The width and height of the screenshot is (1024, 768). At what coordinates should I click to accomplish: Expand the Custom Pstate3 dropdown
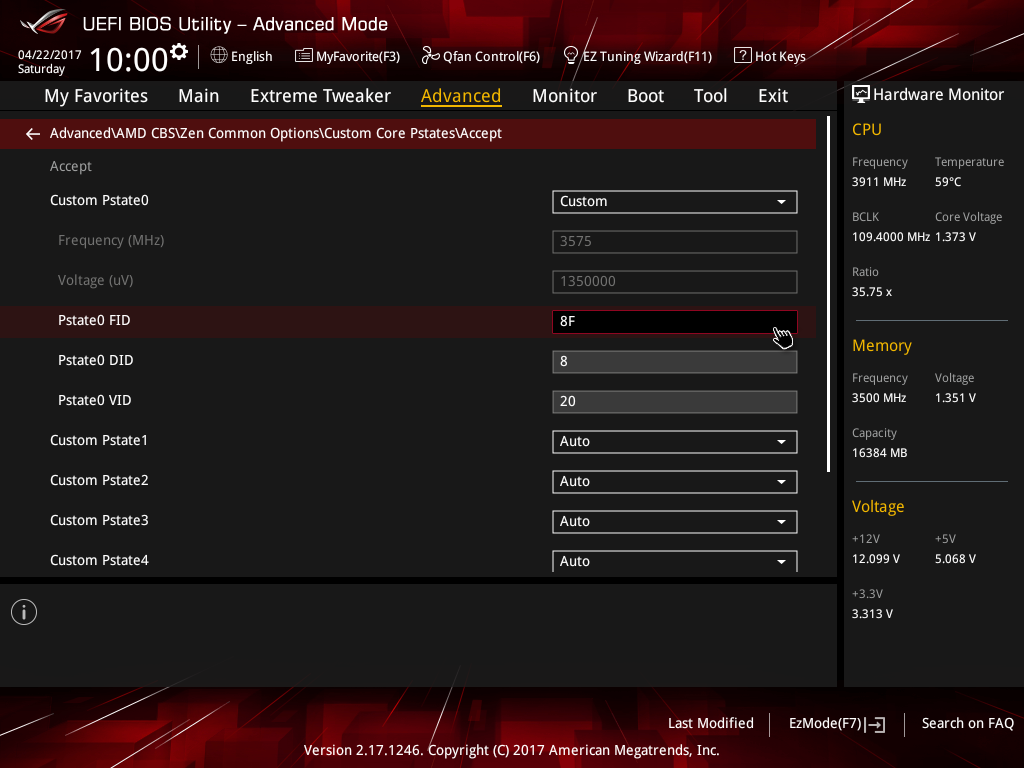[674, 521]
